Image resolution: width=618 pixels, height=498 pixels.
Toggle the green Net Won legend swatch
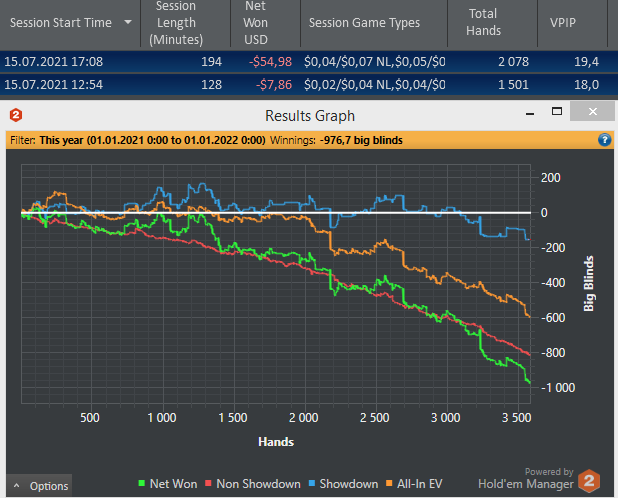coord(142,483)
